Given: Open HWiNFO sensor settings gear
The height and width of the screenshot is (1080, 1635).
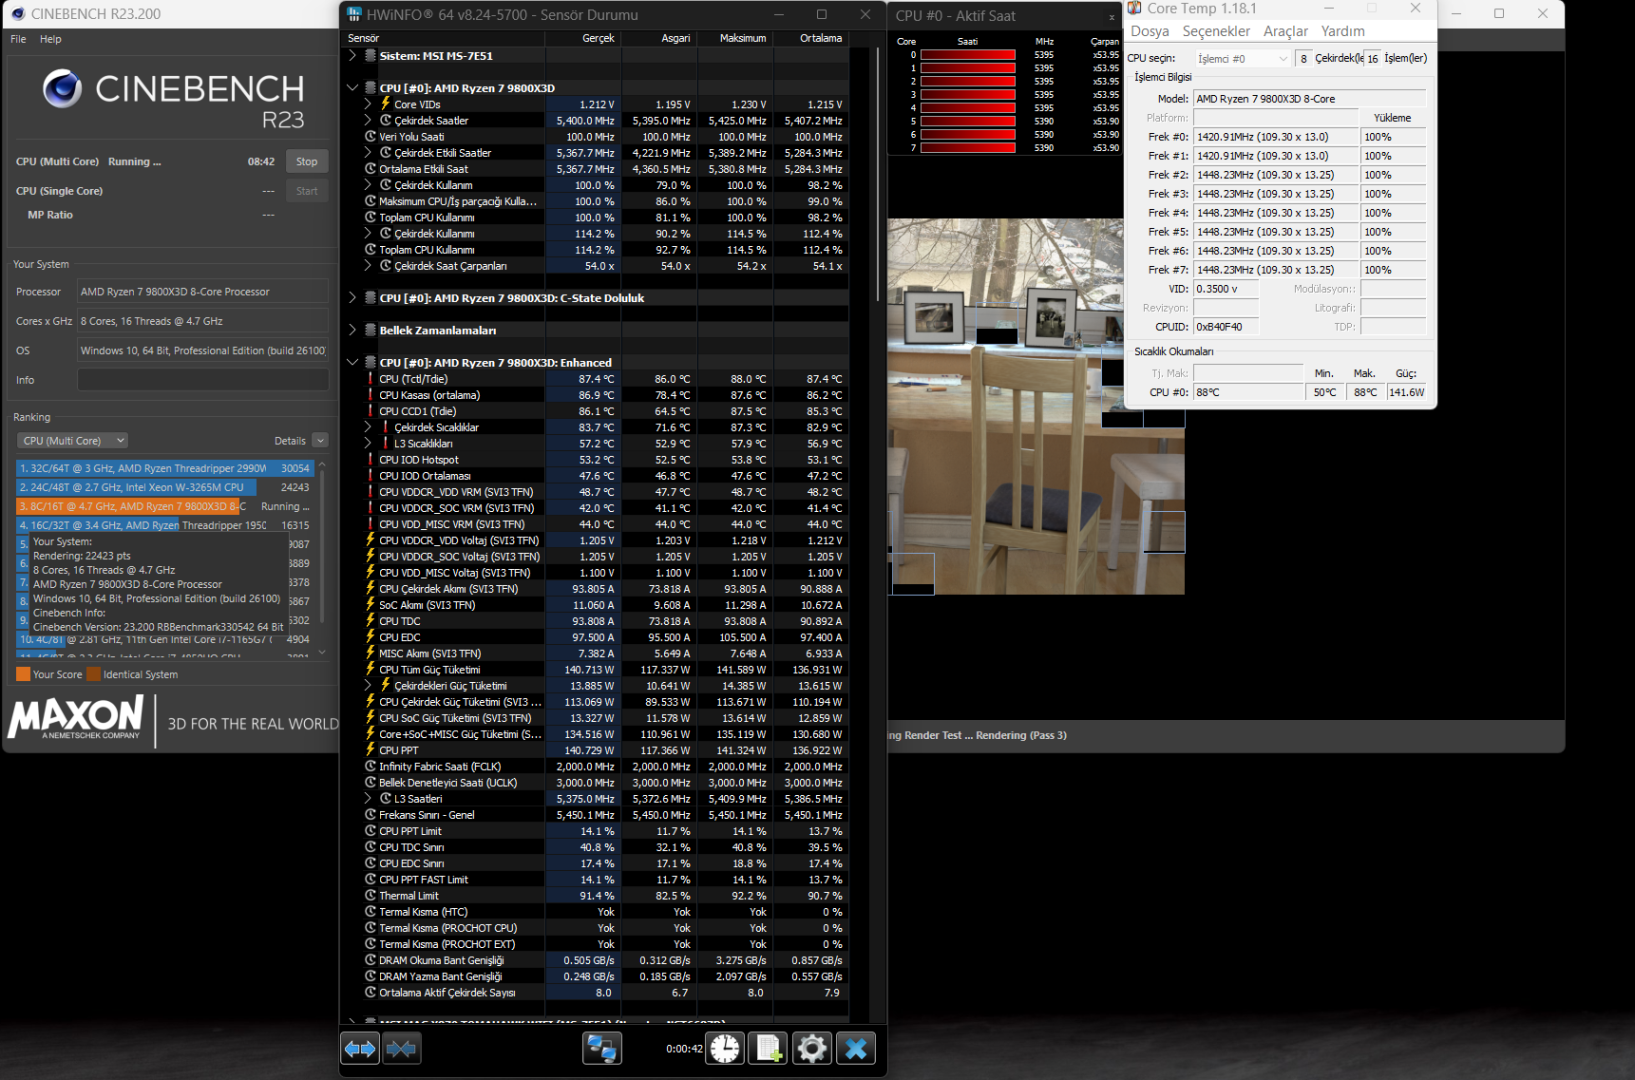Looking at the screenshot, I should click(812, 1048).
